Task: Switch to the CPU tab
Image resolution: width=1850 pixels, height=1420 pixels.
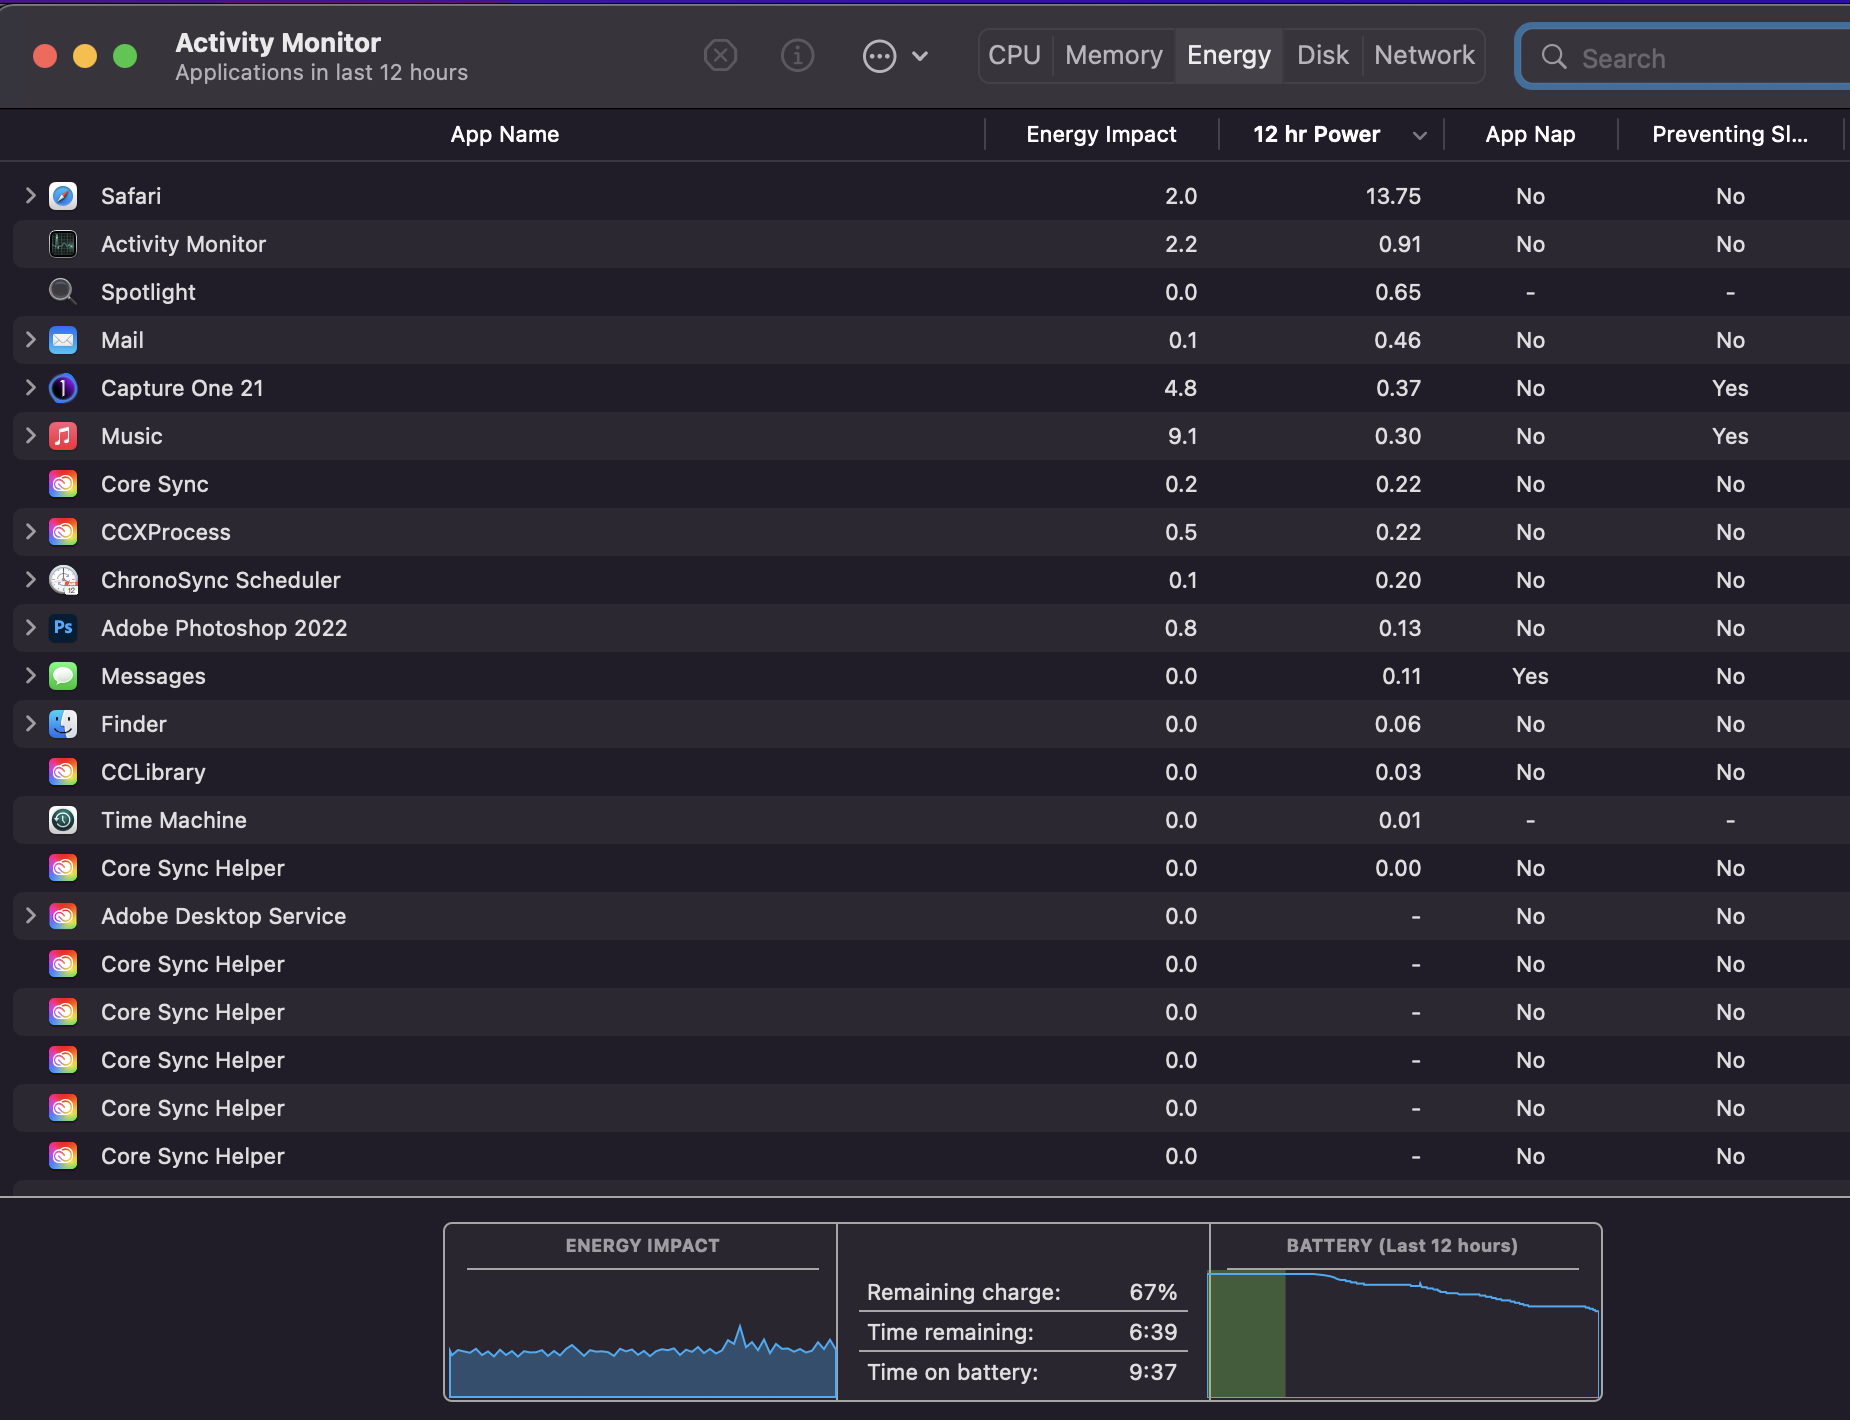Action: point(1014,56)
